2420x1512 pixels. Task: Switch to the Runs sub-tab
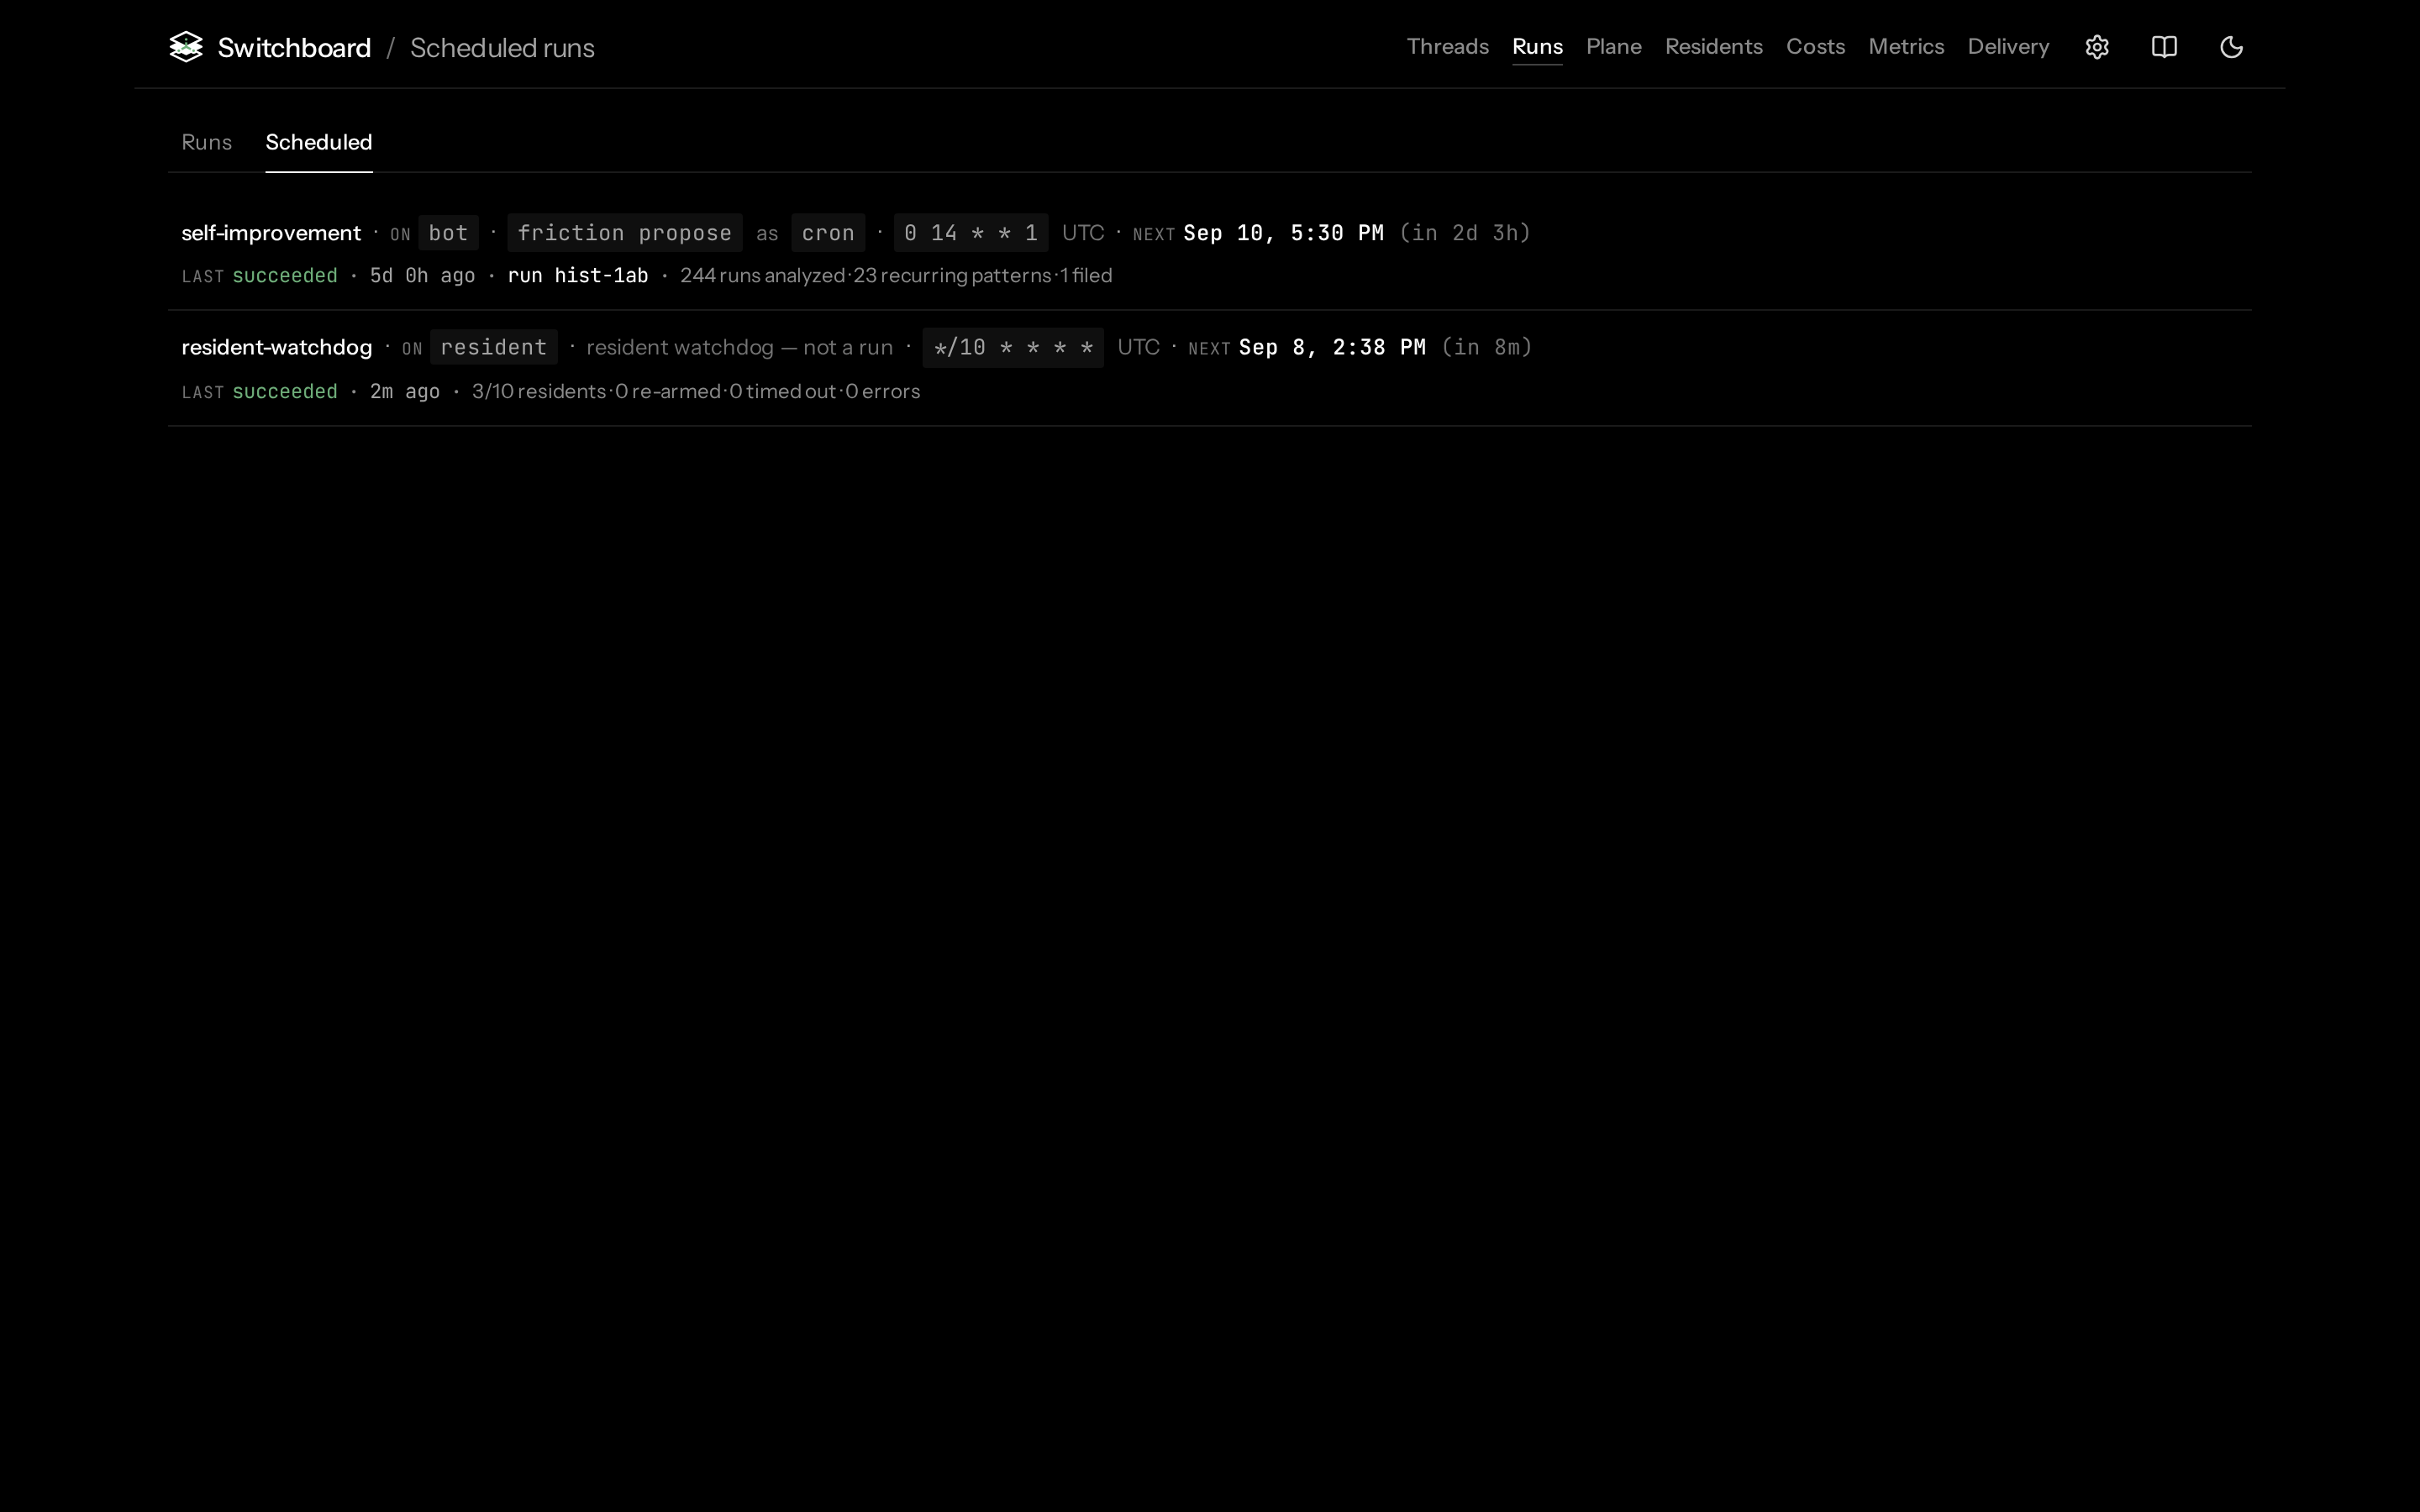tap(207, 142)
